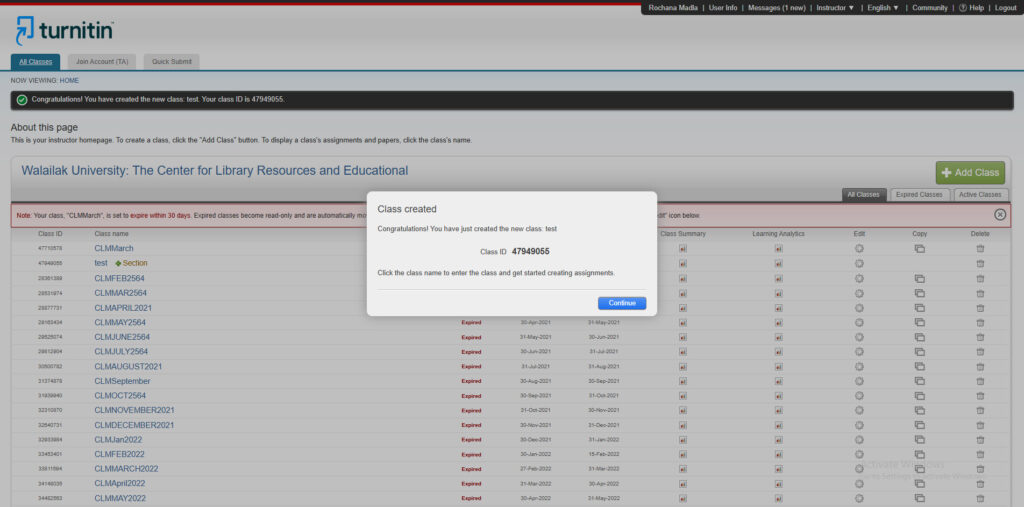This screenshot has width=1024, height=507.
Task: Open the Instructor role dropdown
Action: coord(835,8)
